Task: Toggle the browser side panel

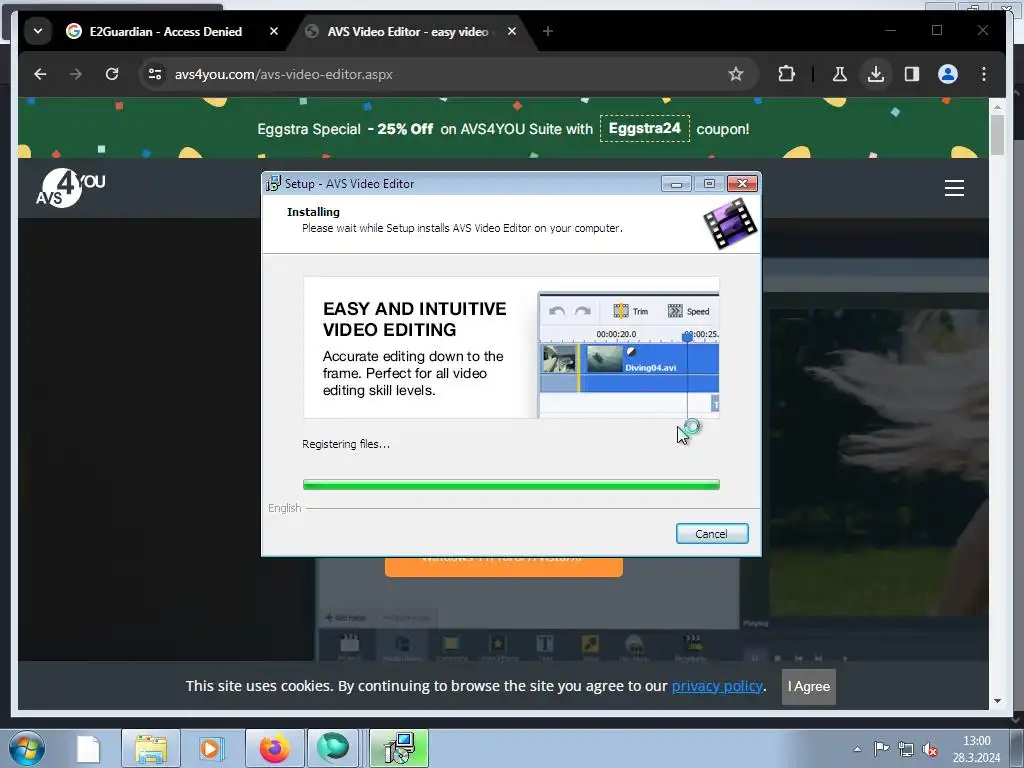Action: click(912, 74)
